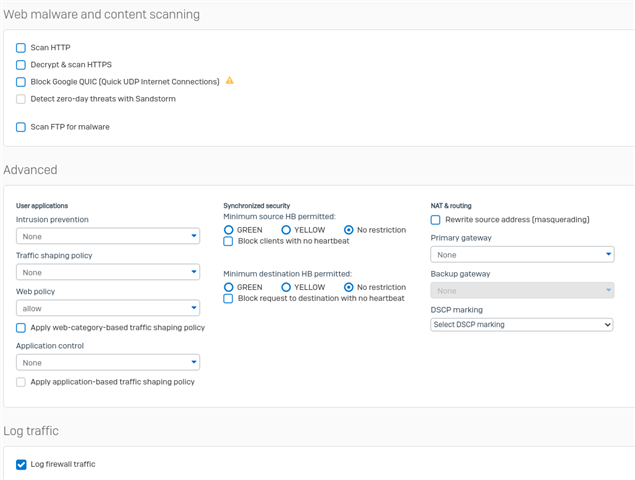Select YELLOW for minimum source HB
This screenshot has height=480, width=635.
click(x=286, y=230)
